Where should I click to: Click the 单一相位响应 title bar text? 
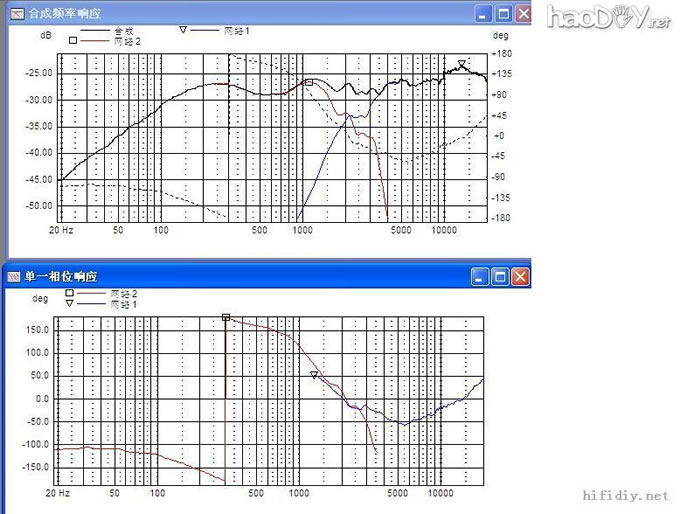[x=58, y=275]
